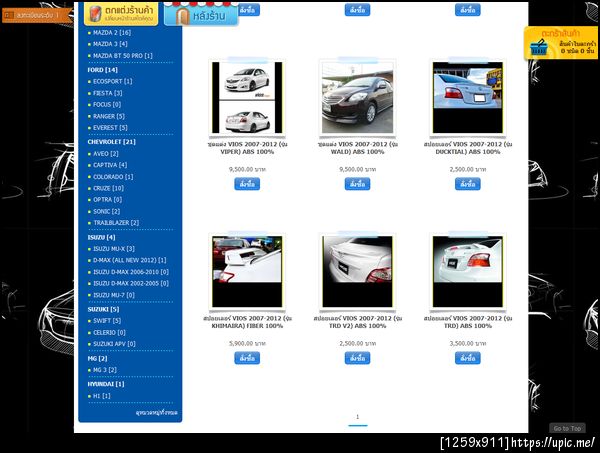Image resolution: width=600 pixels, height=453 pixels.
Task: Click the top-center order button above WALD
Action: [x=357, y=10]
